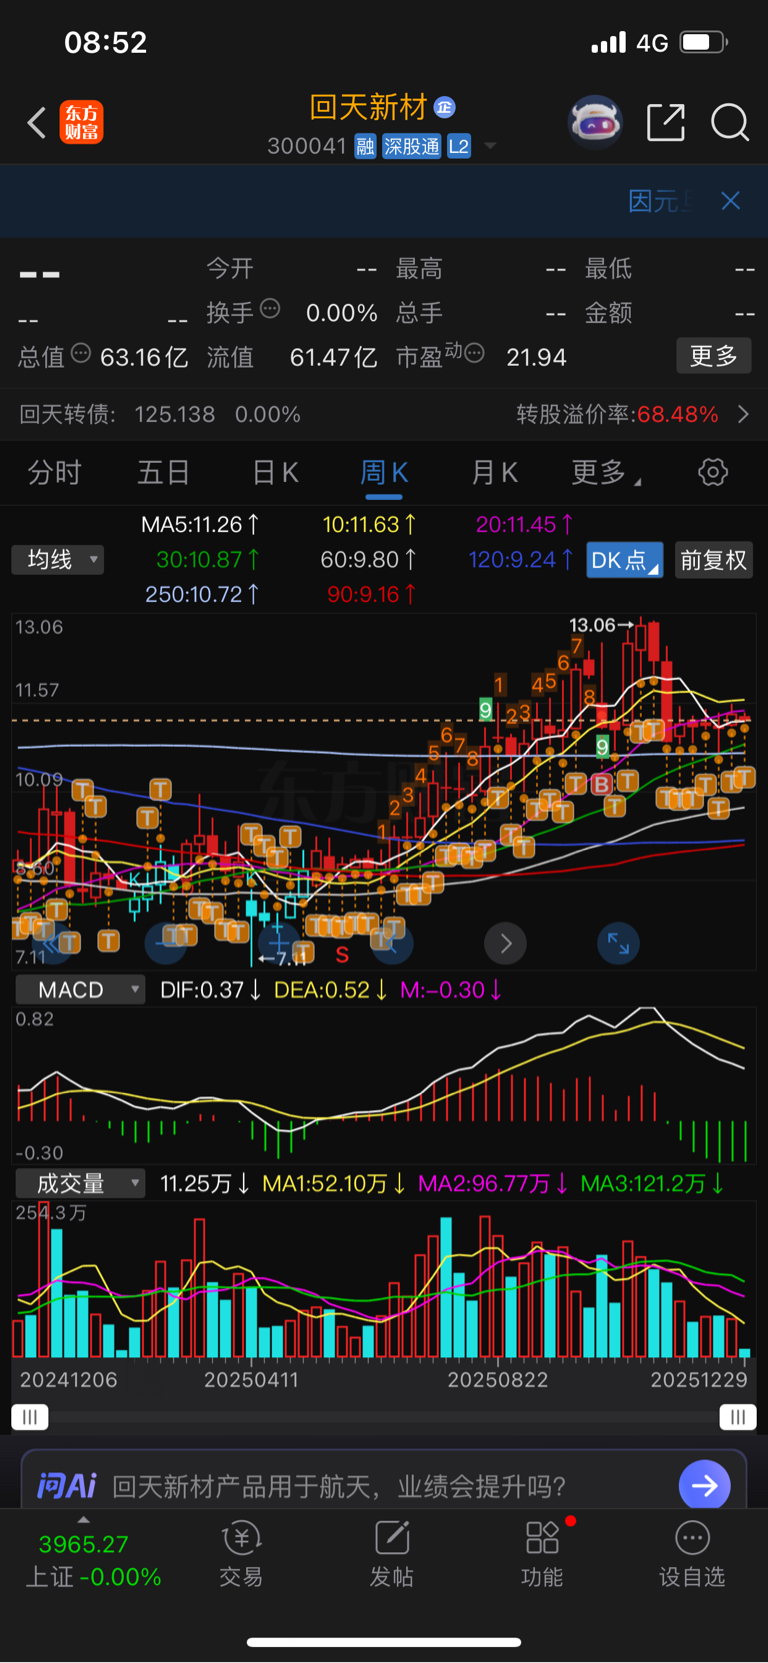Open the 发帖 post tab
Image resolution: width=768 pixels, height=1663 pixels.
(x=392, y=1555)
